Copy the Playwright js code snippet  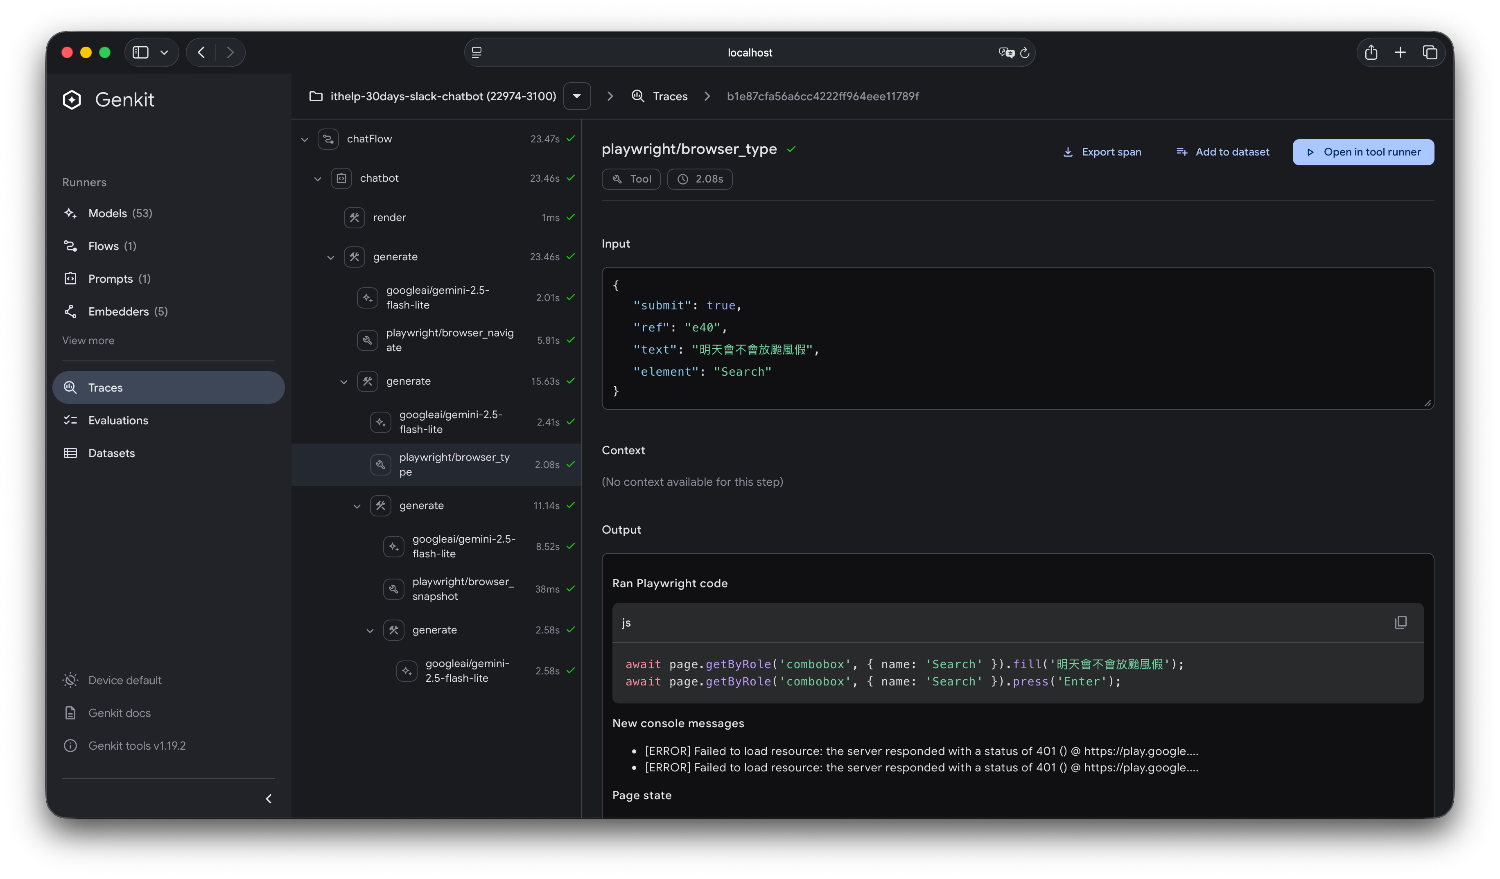[x=1400, y=623]
